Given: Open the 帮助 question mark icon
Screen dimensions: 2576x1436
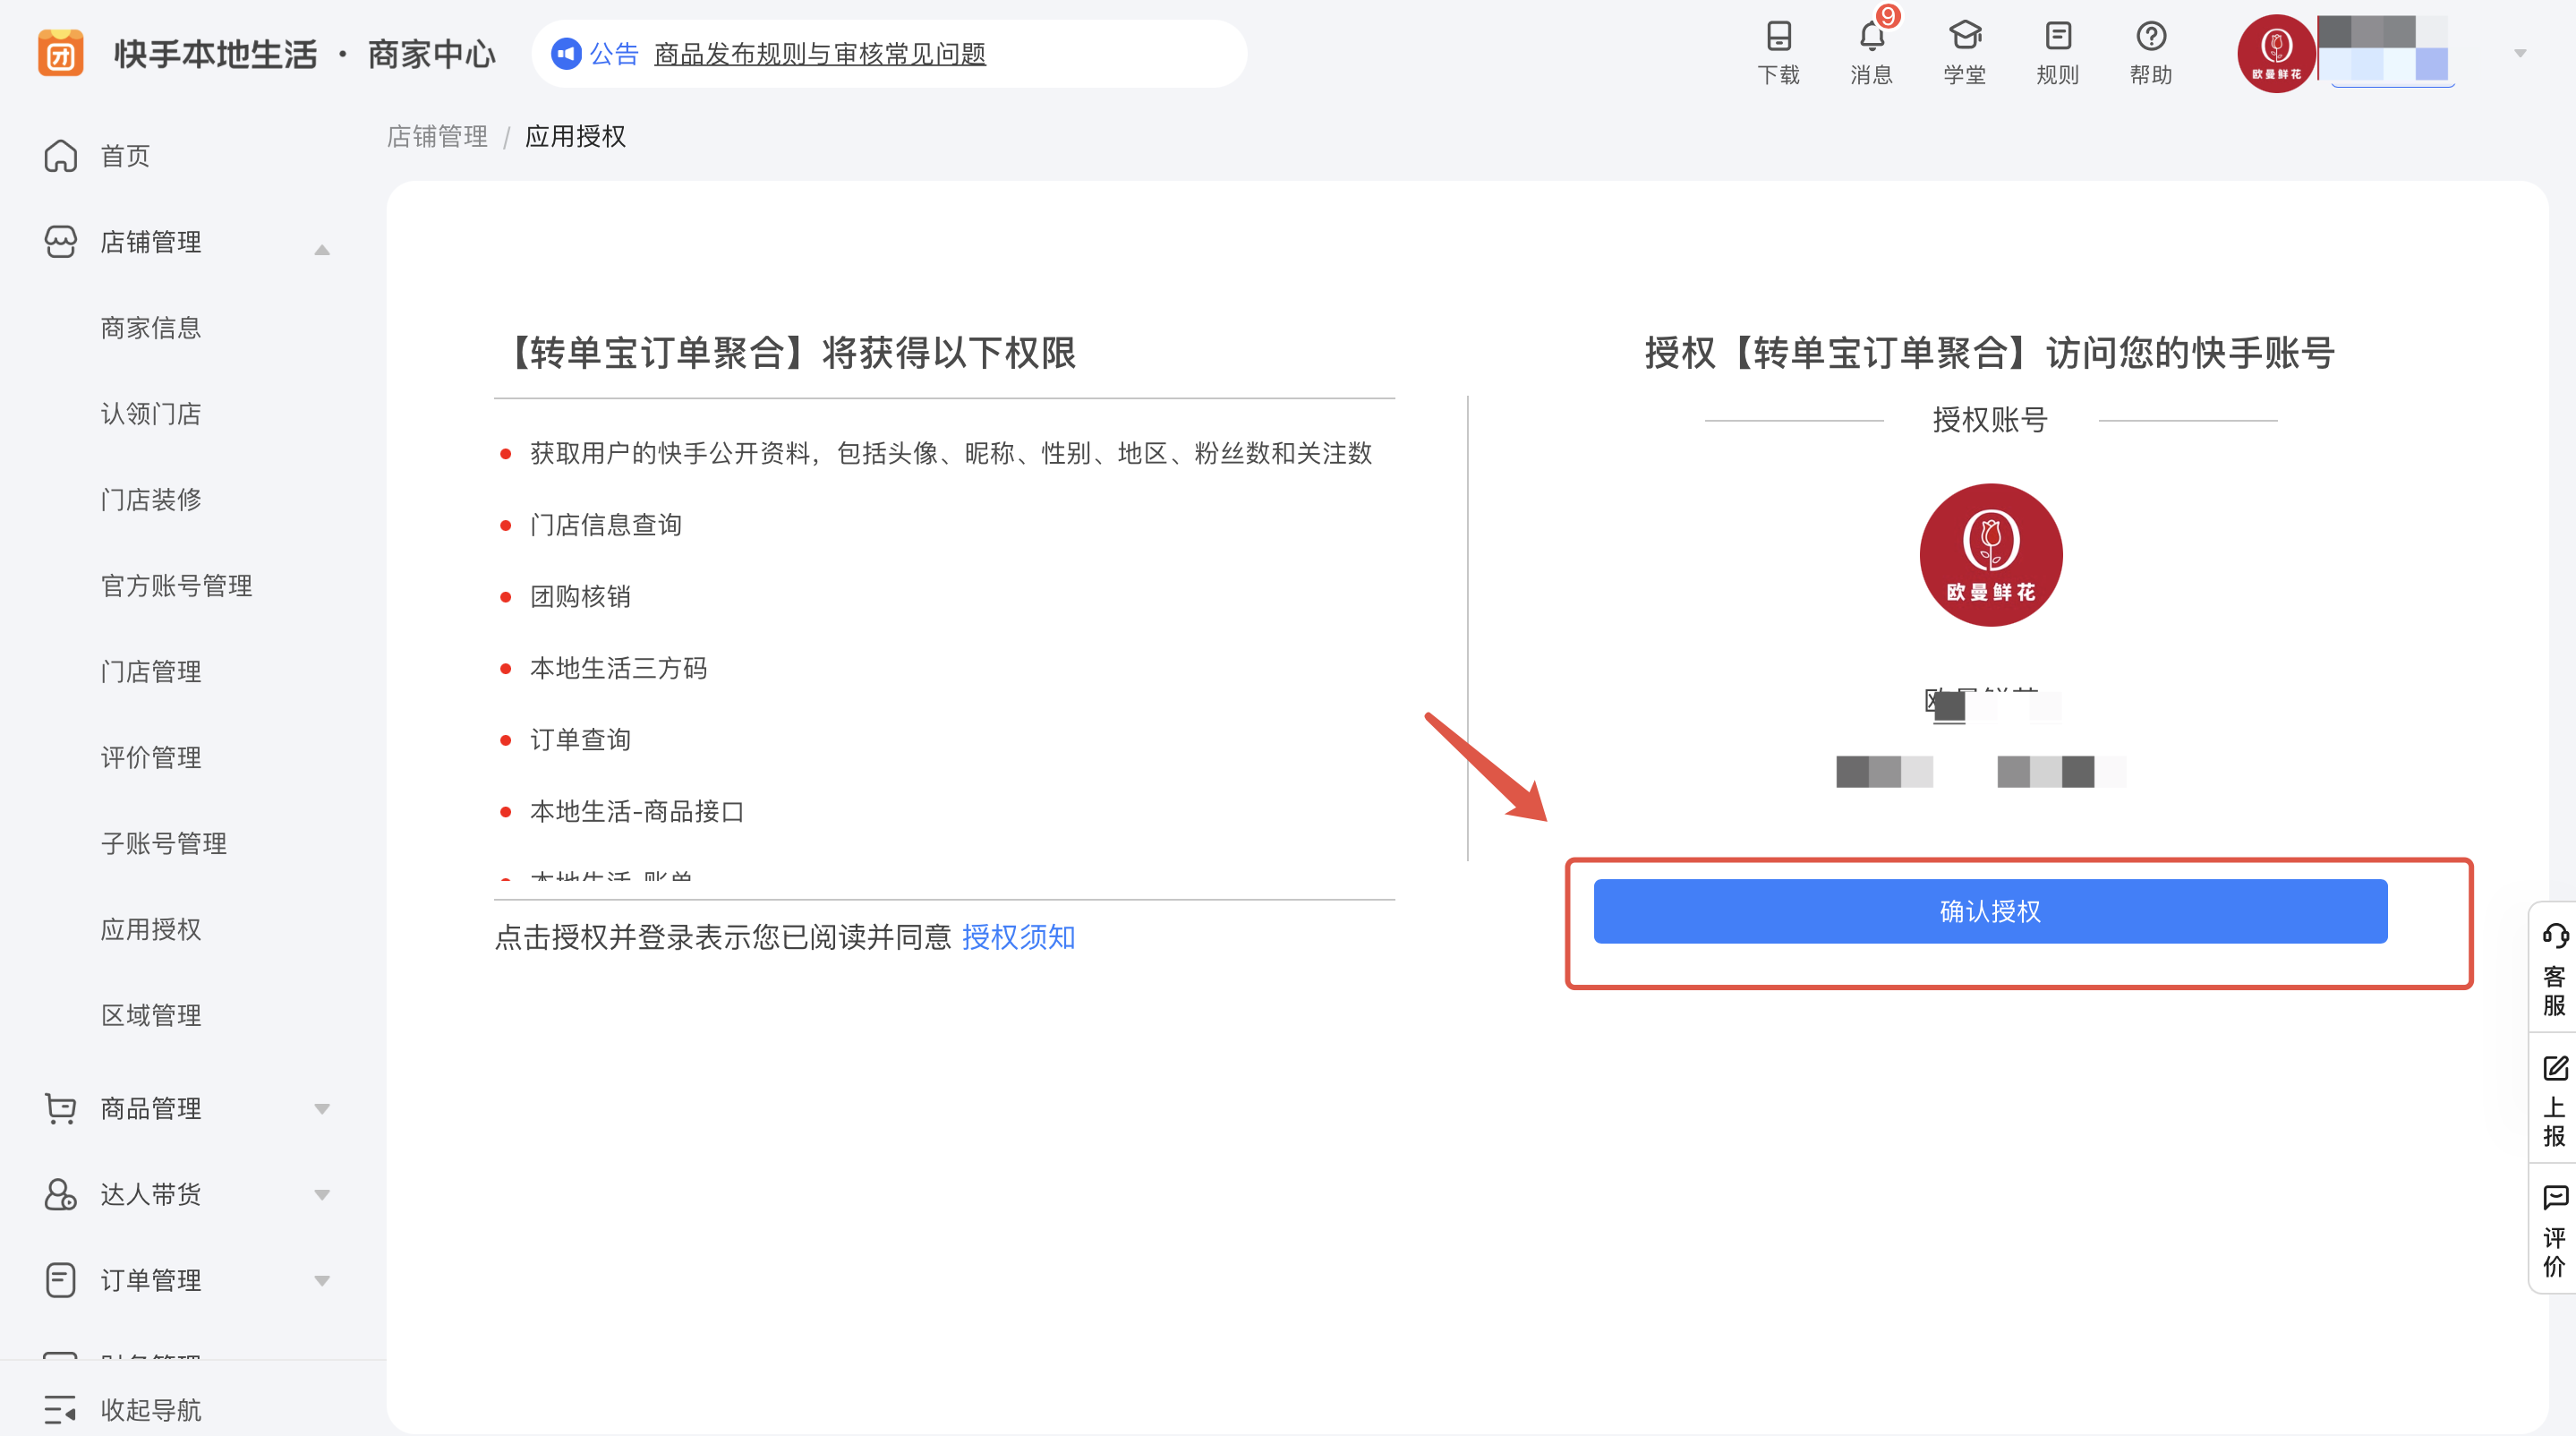Looking at the screenshot, I should 2151,36.
